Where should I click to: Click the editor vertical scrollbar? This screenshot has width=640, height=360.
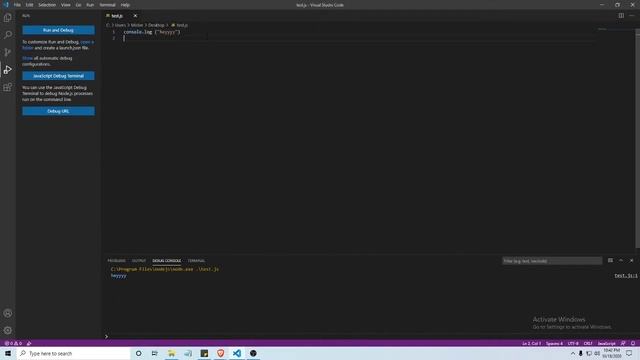coord(638,139)
